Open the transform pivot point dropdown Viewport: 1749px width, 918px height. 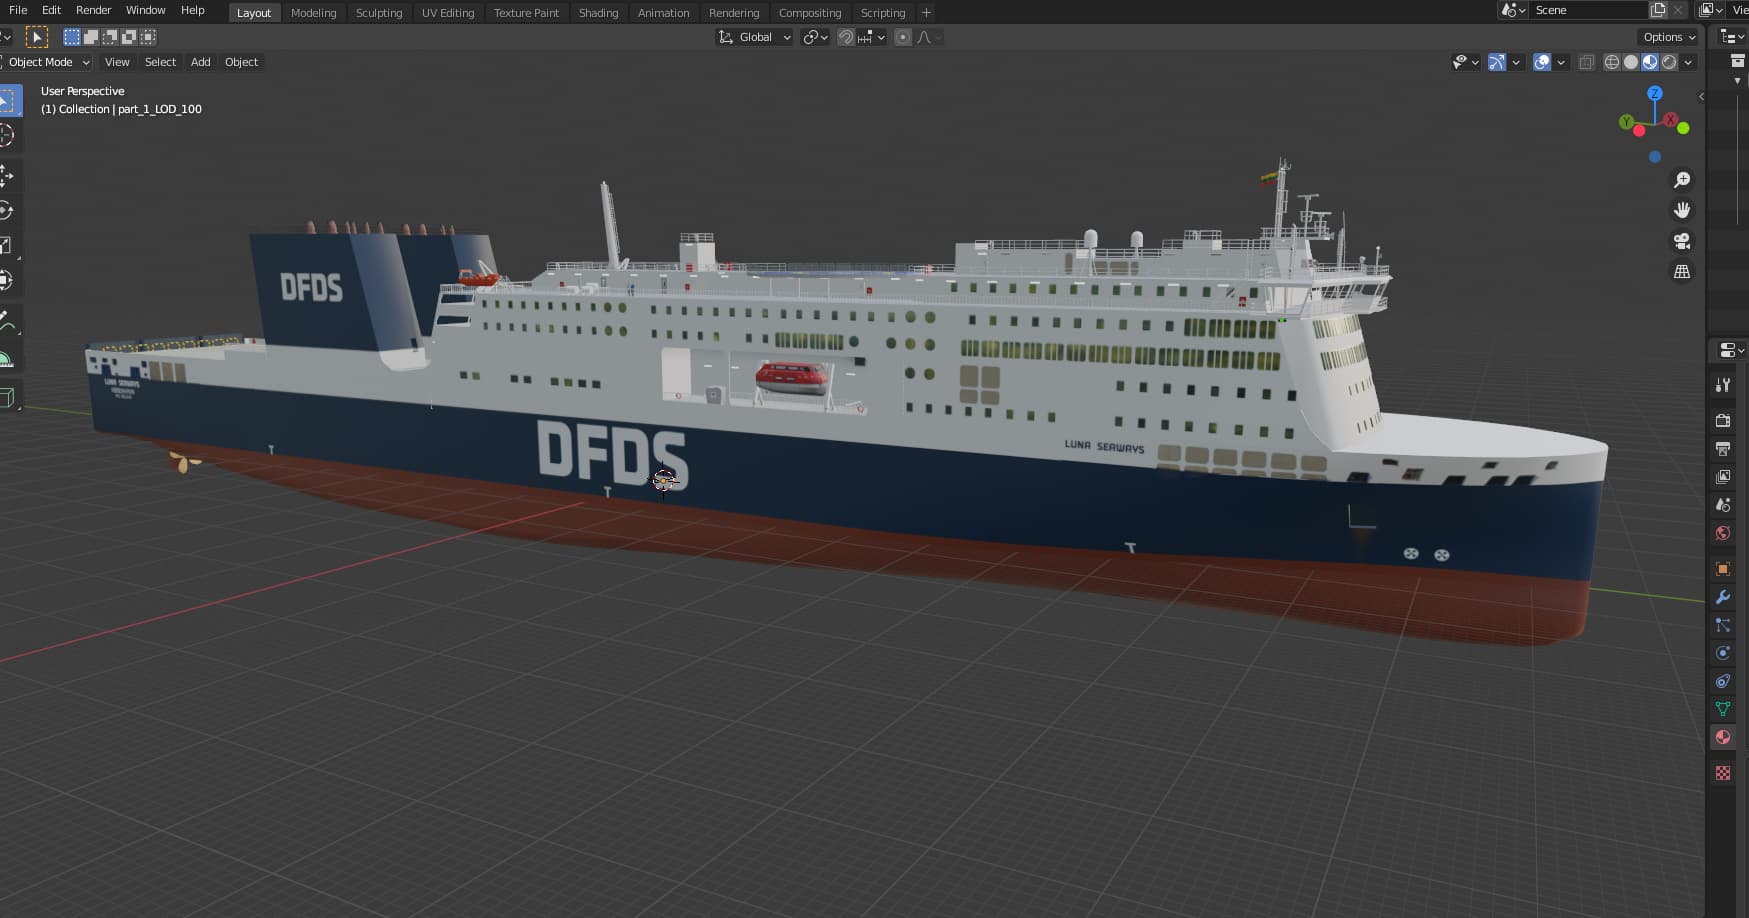[816, 37]
